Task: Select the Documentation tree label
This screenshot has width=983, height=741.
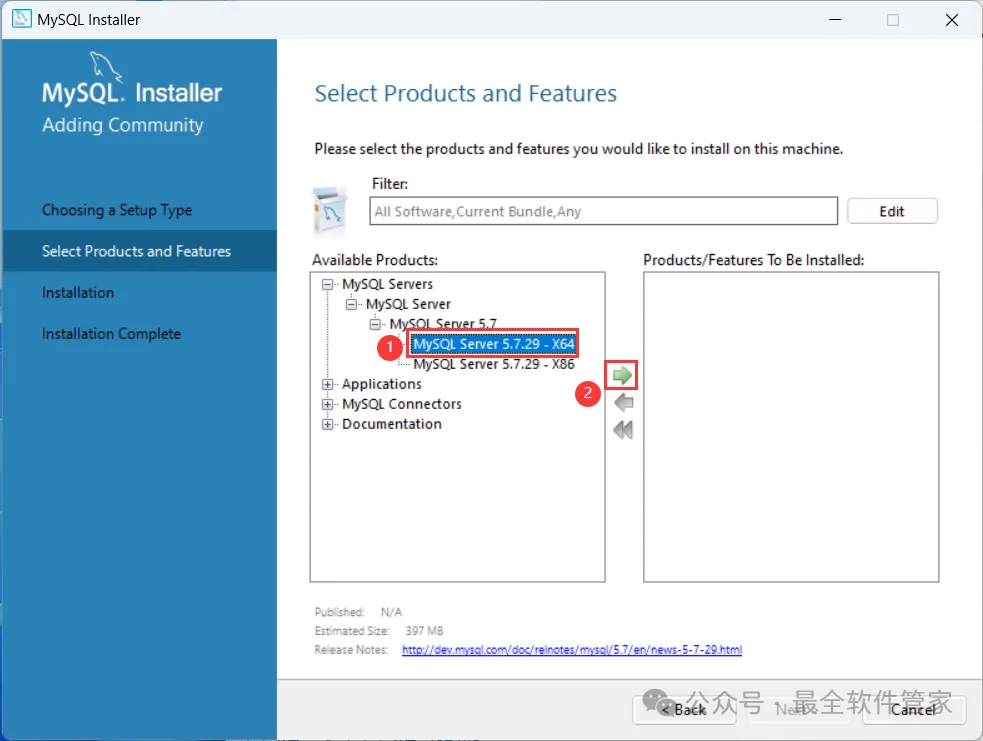Action: pos(391,424)
